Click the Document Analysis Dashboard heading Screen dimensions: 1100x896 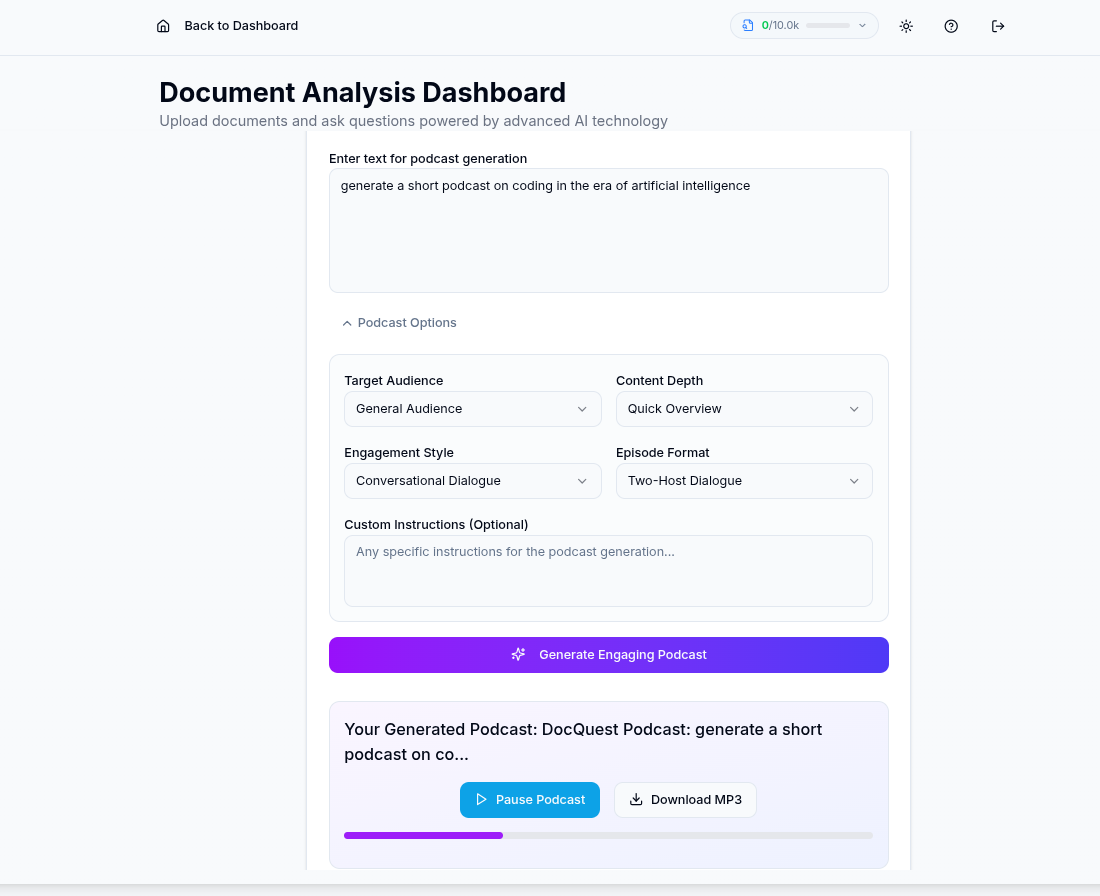(x=362, y=93)
